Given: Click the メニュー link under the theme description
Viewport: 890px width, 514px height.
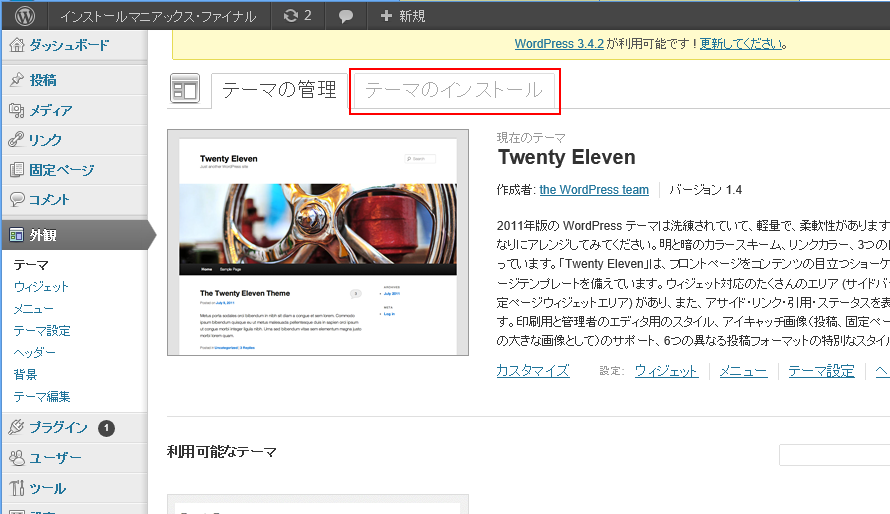Looking at the screenshot, I should tap(743, 371).
